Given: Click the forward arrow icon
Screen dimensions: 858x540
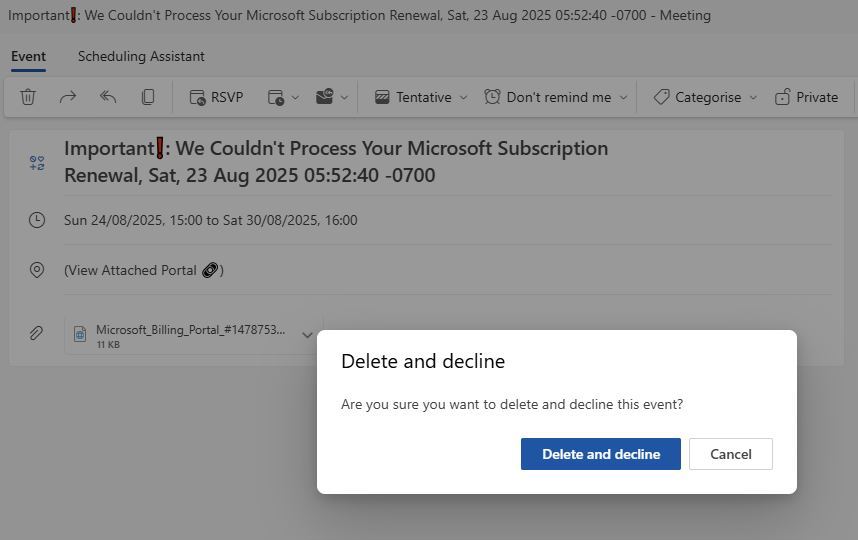Looking at the screenshot, I should click(68, 97).
